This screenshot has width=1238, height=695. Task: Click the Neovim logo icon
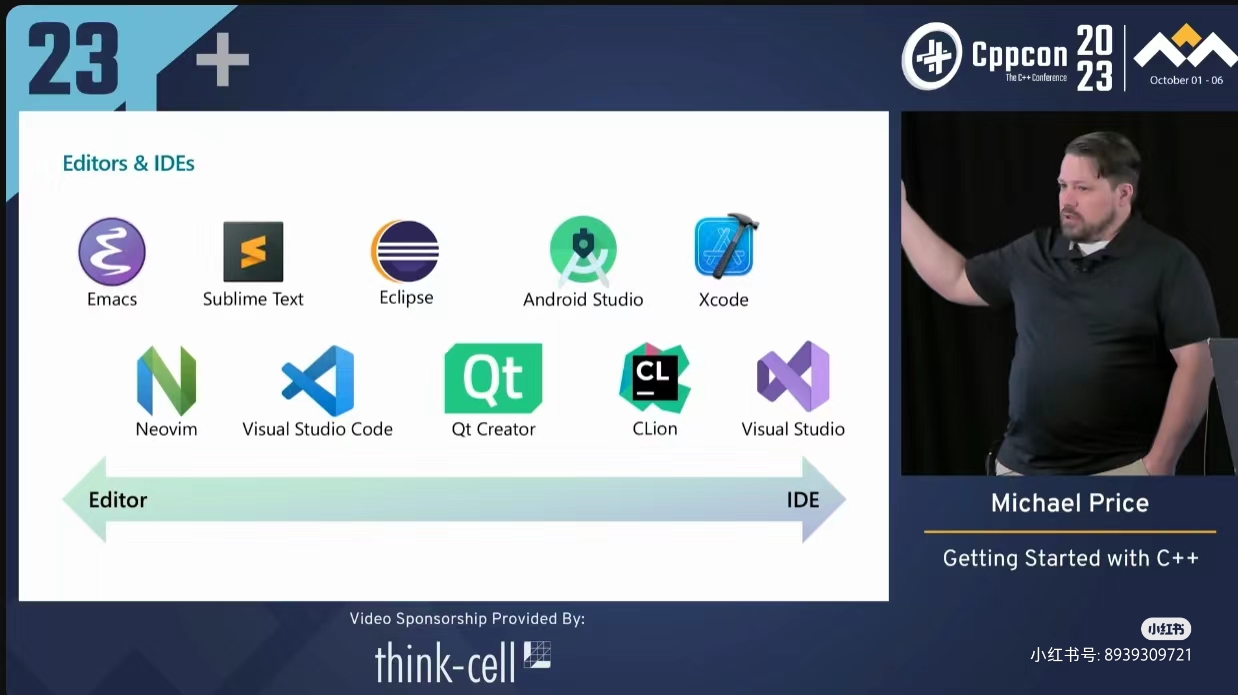(166, 381)
